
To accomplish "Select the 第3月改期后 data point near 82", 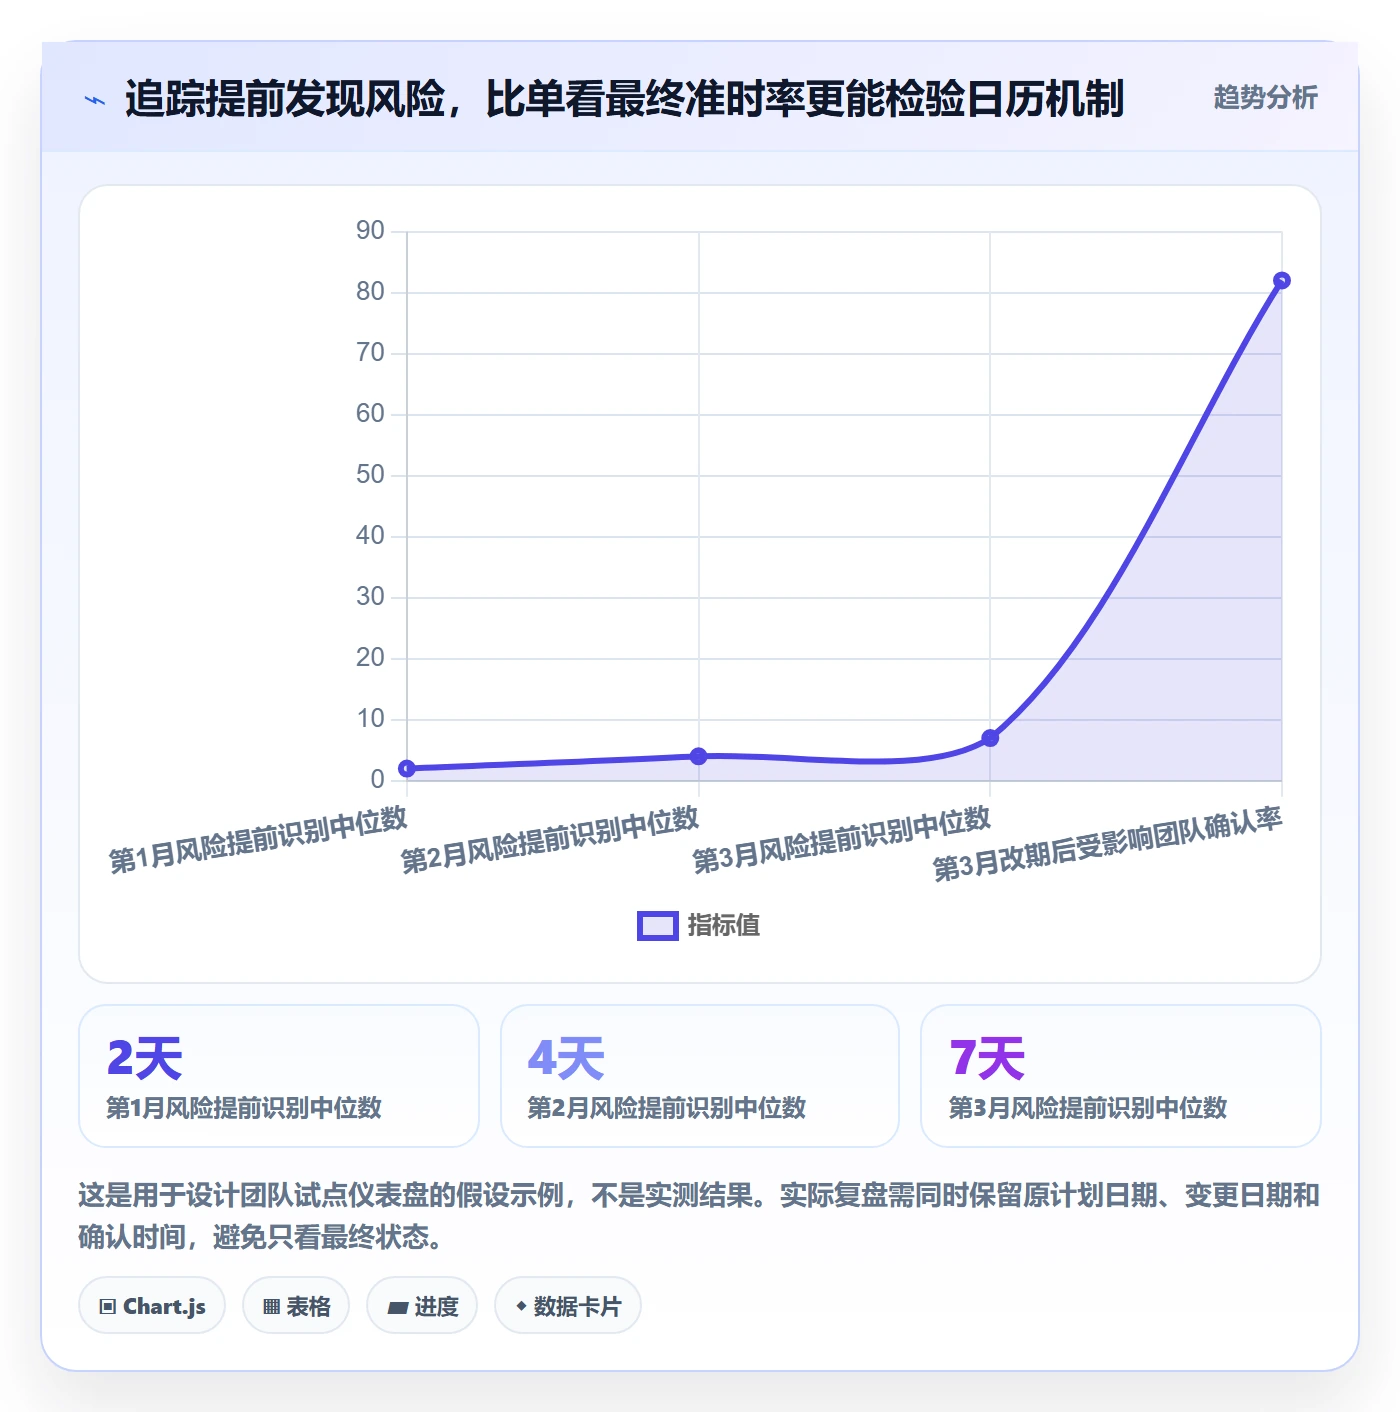I will pyautogui.click(x=1282, y=281).
